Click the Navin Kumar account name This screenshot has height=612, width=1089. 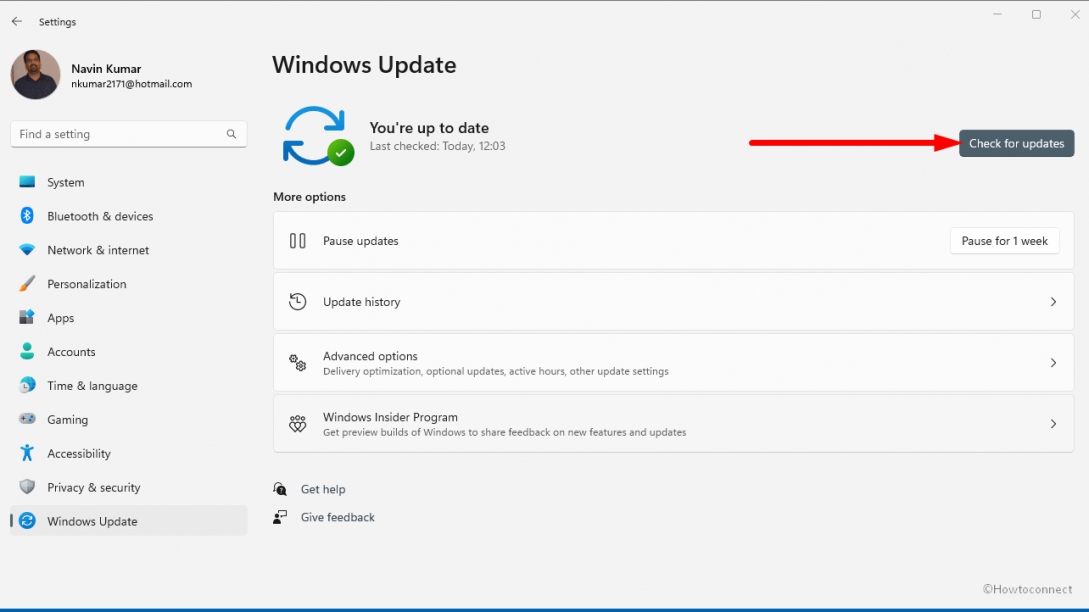106,69
